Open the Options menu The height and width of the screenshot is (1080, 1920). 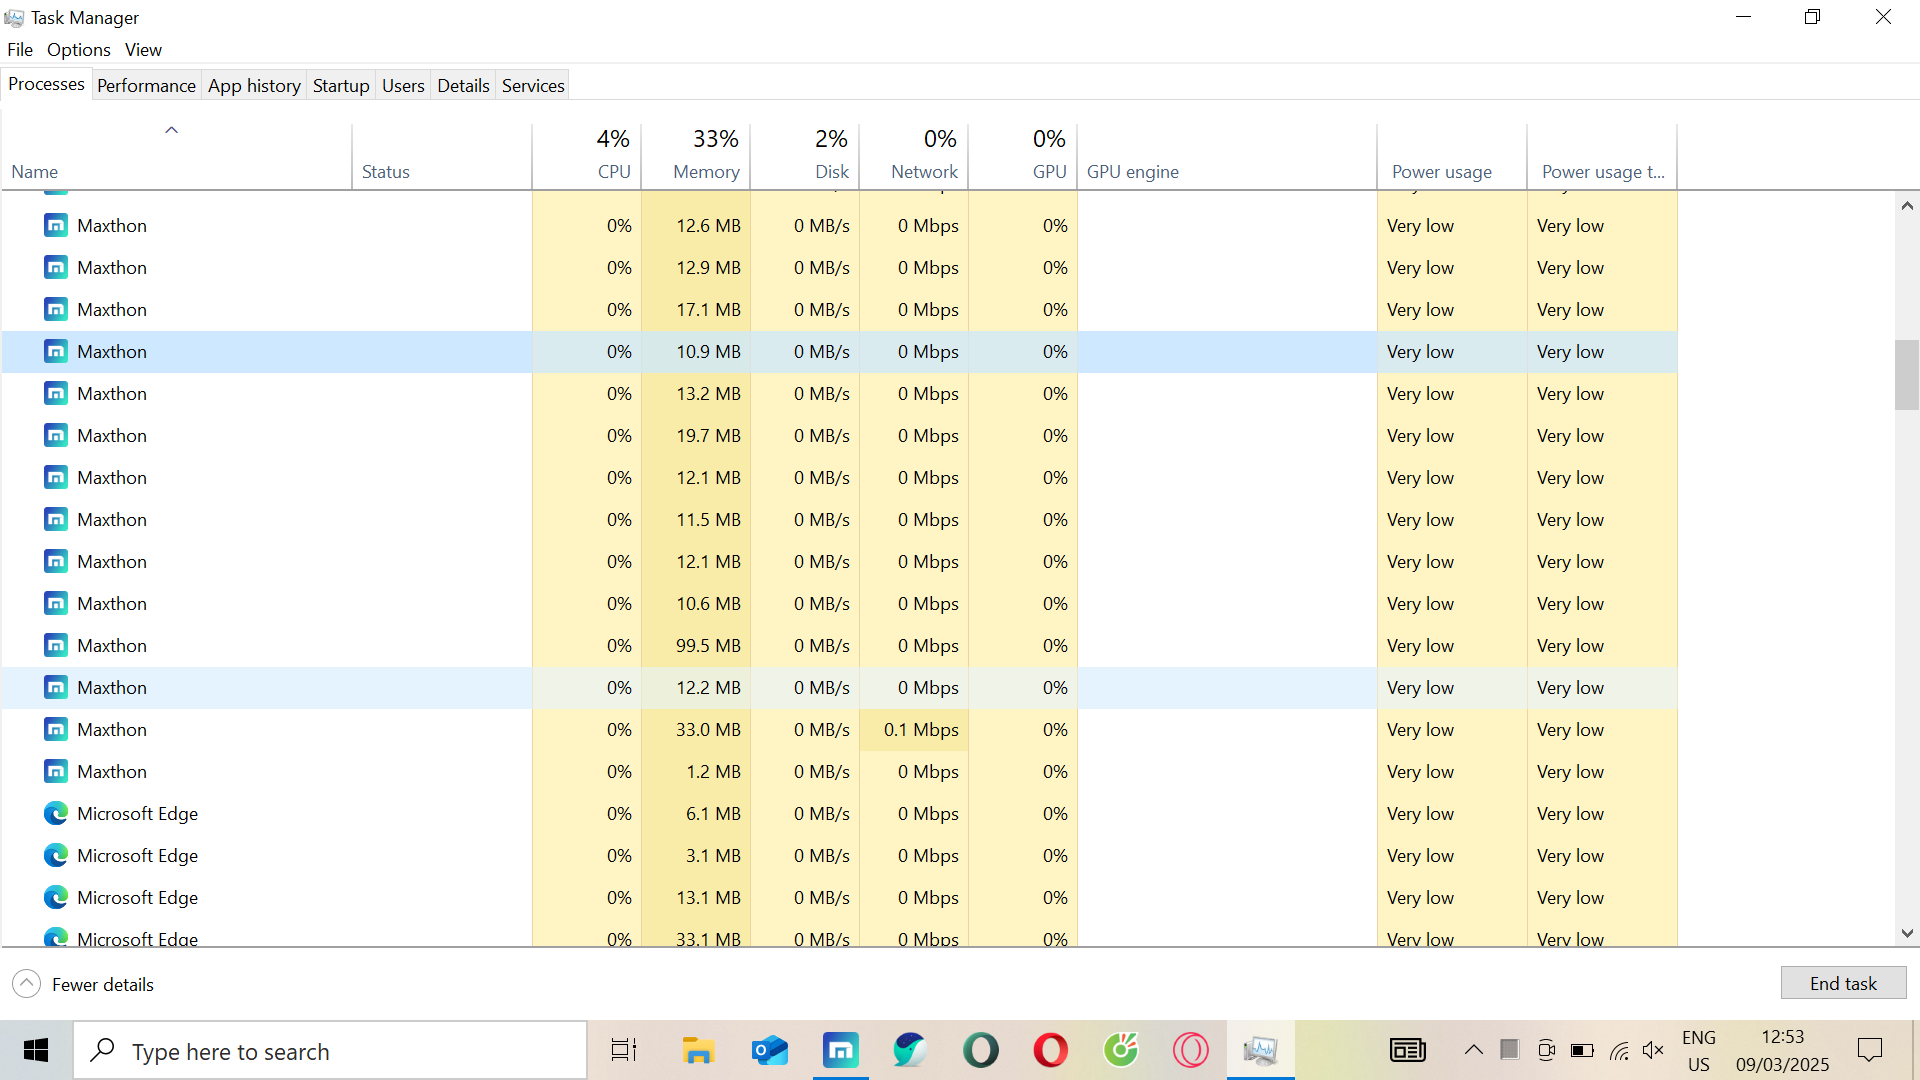tap(79, 50)
